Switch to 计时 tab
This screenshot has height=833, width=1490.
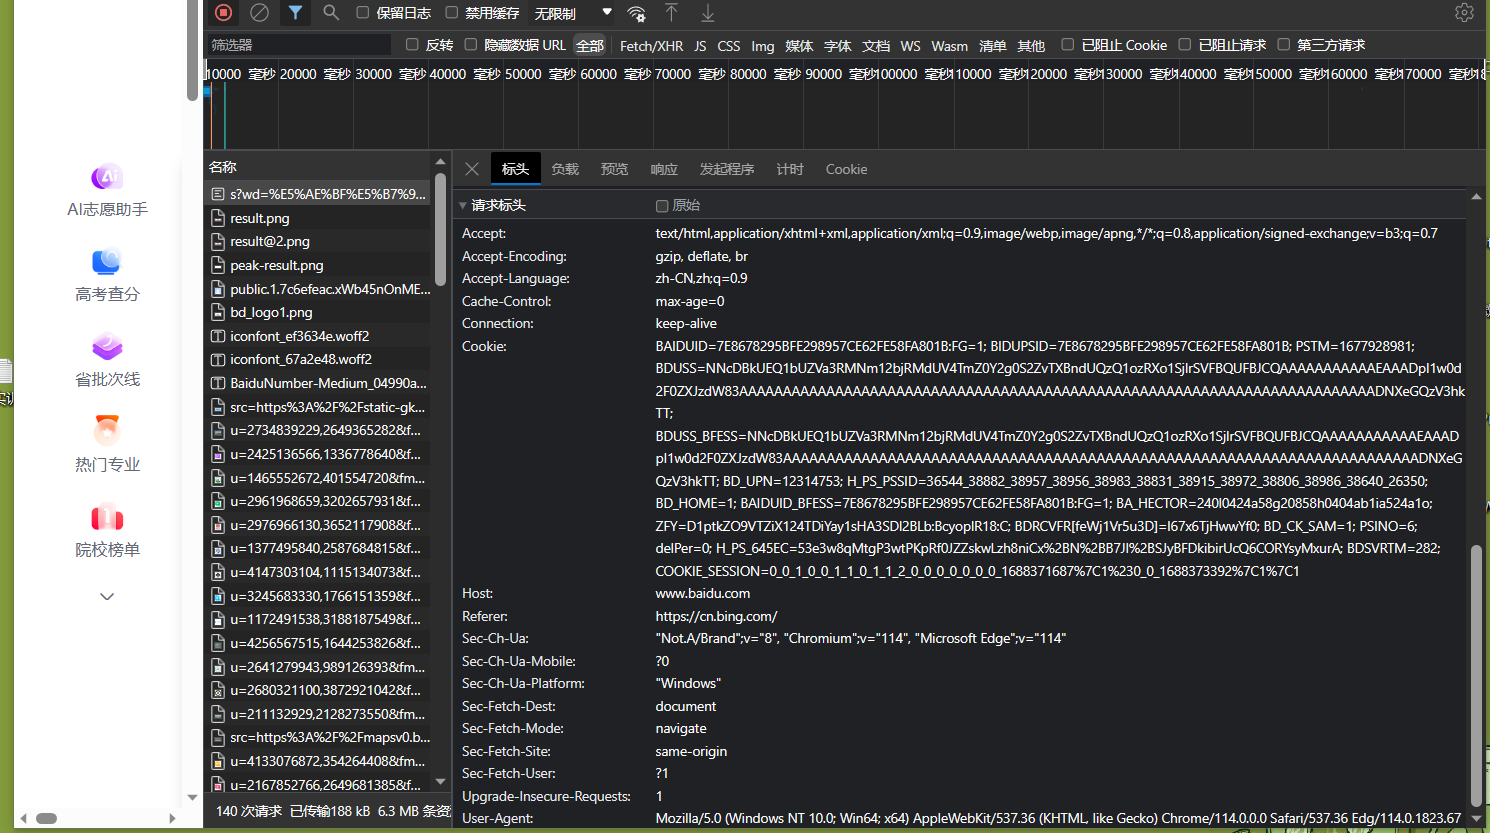coord(790,169)
